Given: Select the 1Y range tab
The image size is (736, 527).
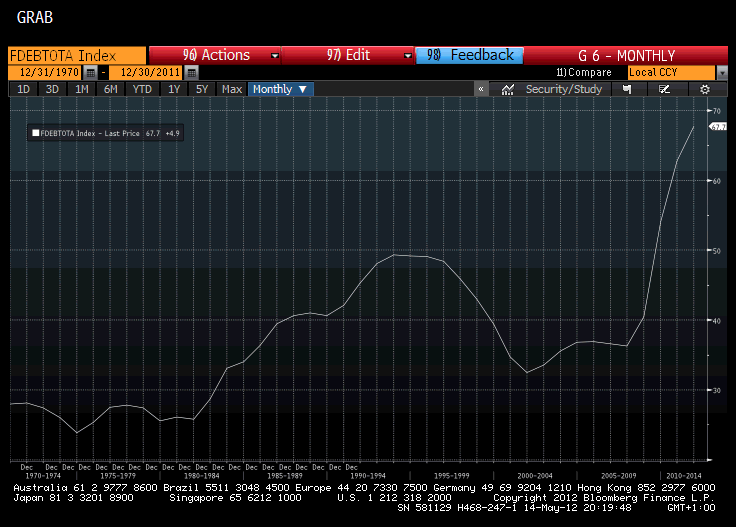Looking at the screenshot, I should 174,89.
